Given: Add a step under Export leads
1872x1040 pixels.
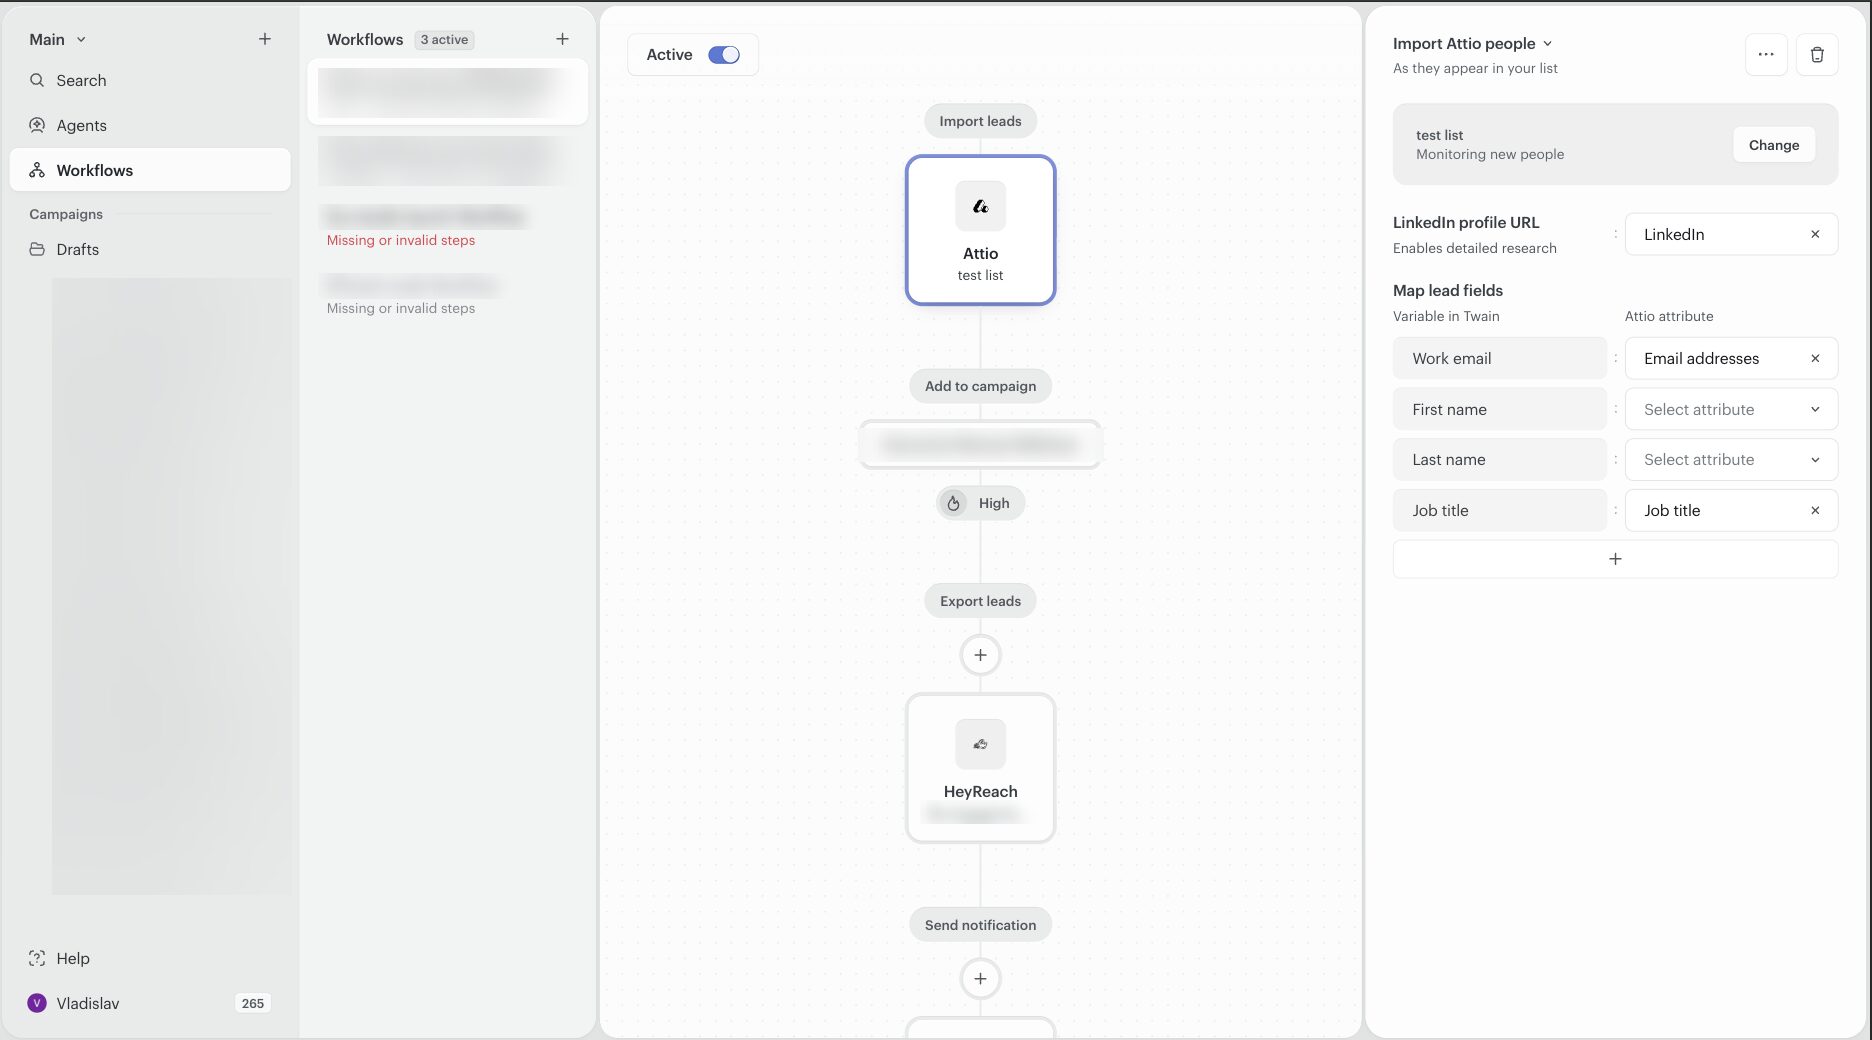Looking at the screenshot, I should coord(980,655).
